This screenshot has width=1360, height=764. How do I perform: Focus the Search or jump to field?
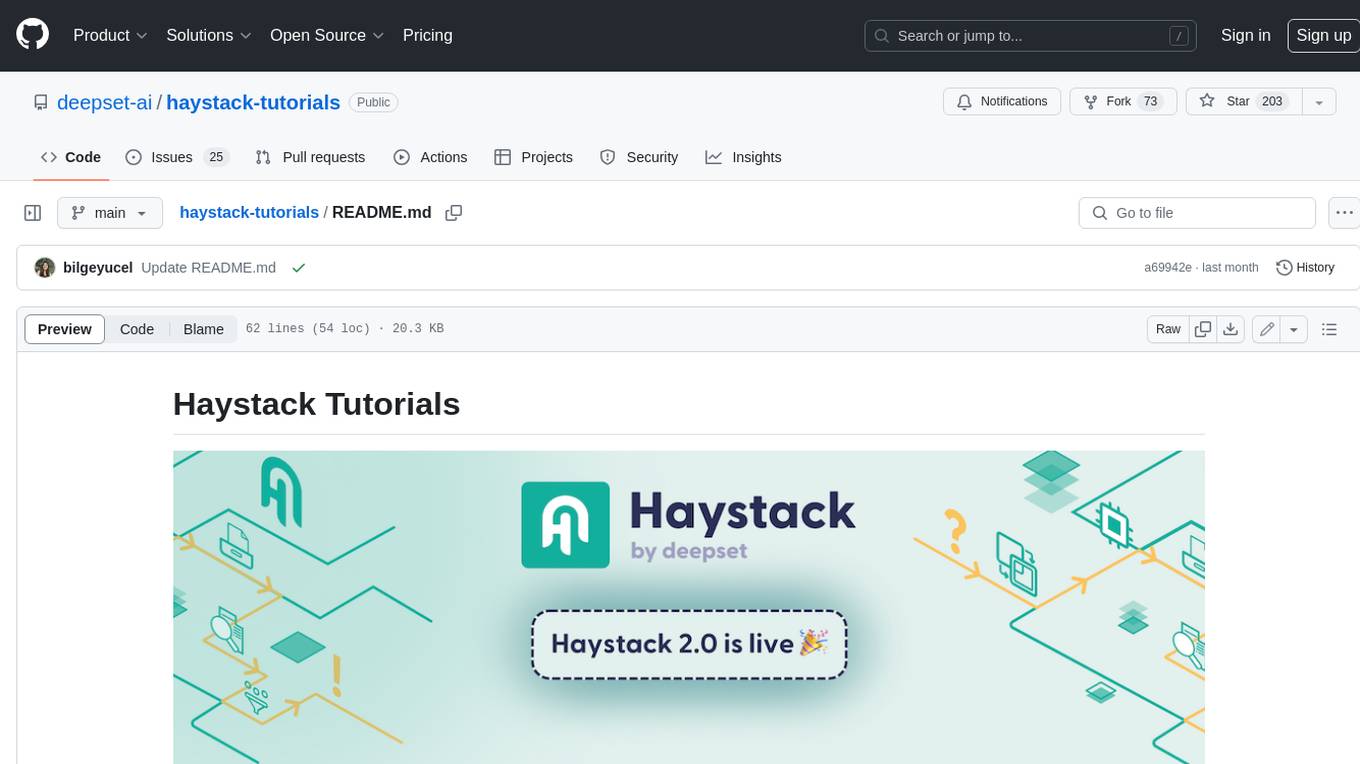pyautogui.click(x=1031, y=35)
